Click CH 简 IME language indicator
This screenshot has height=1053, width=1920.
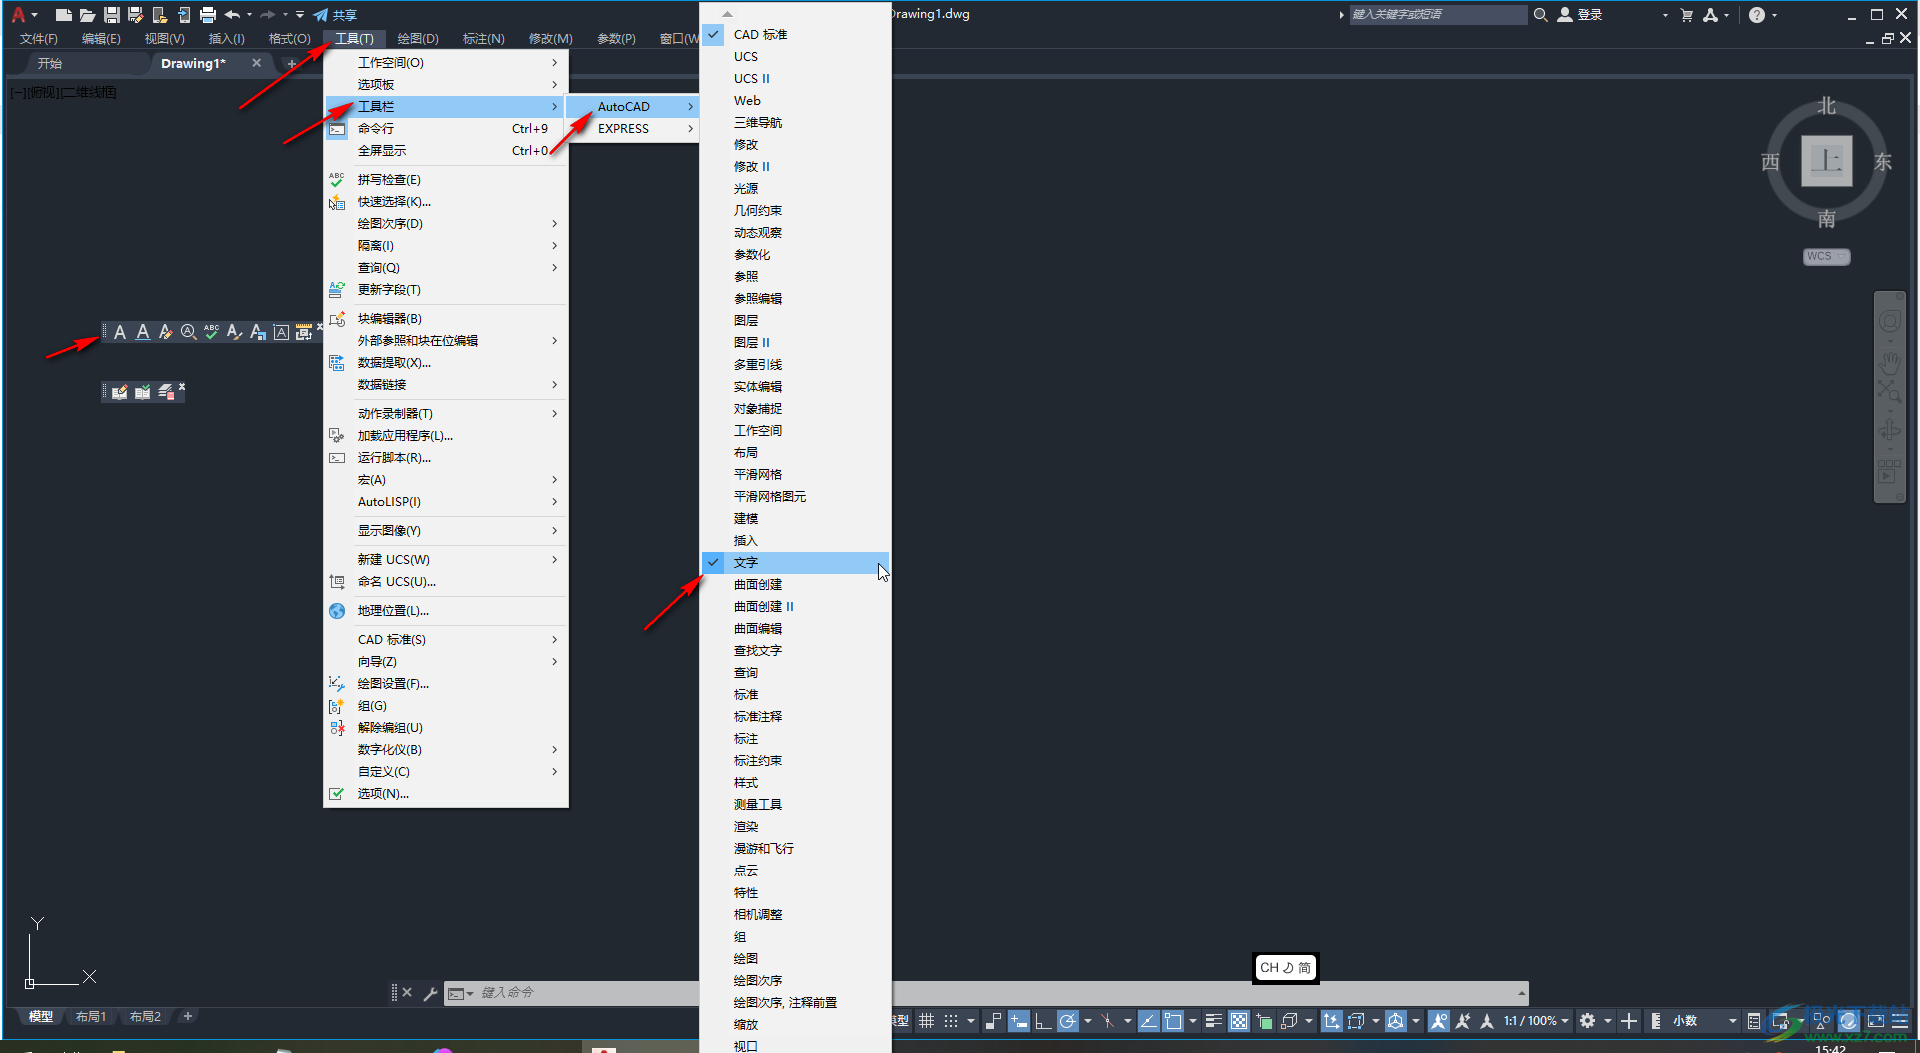(x=1285, y=968)
